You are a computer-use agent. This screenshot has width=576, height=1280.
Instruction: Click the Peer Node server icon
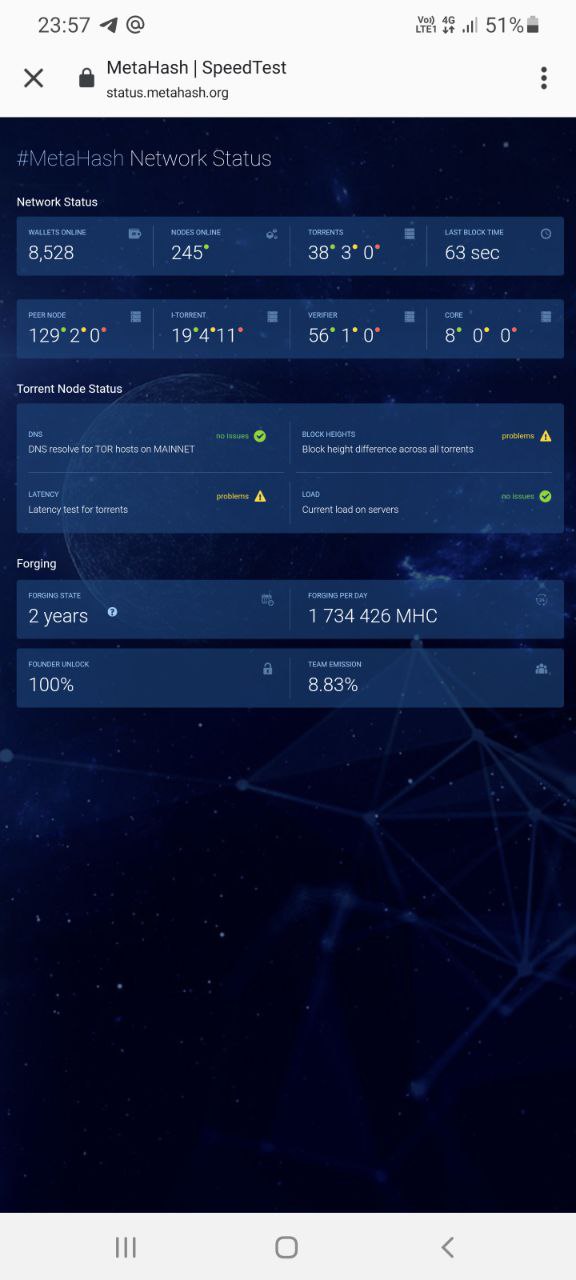[135, 316]
